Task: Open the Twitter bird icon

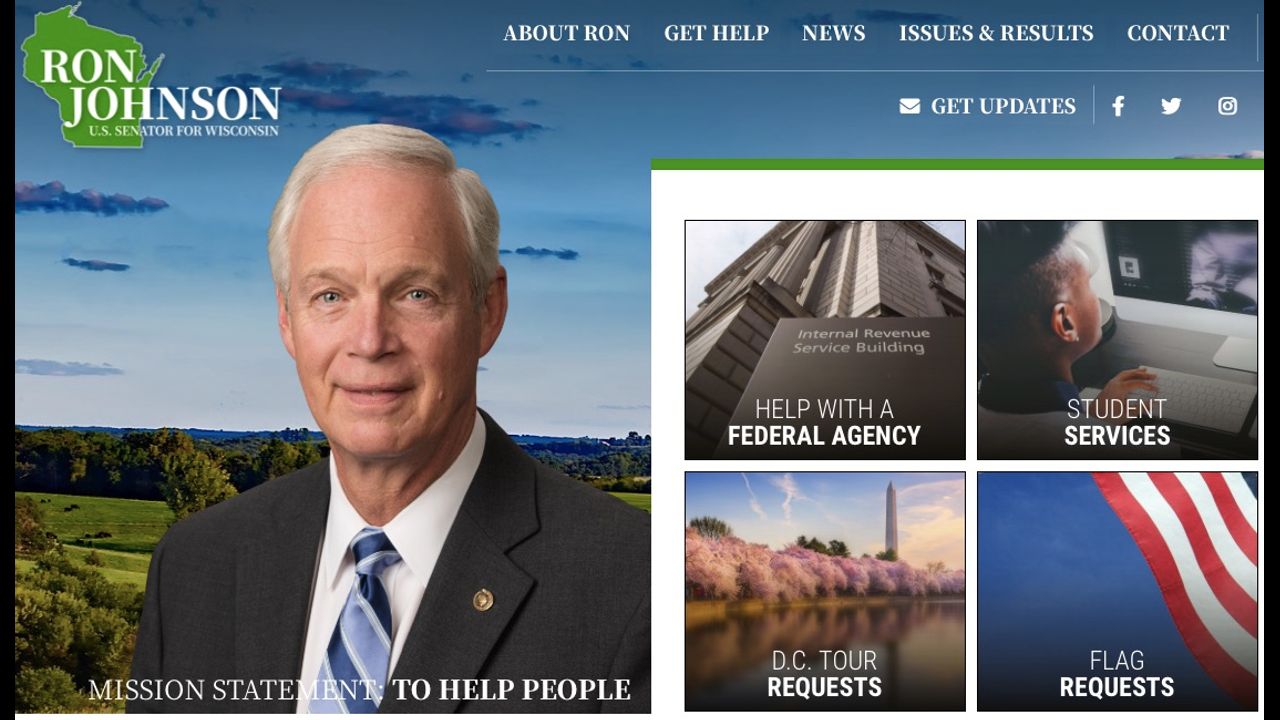Action: [x=1171, y=106]
